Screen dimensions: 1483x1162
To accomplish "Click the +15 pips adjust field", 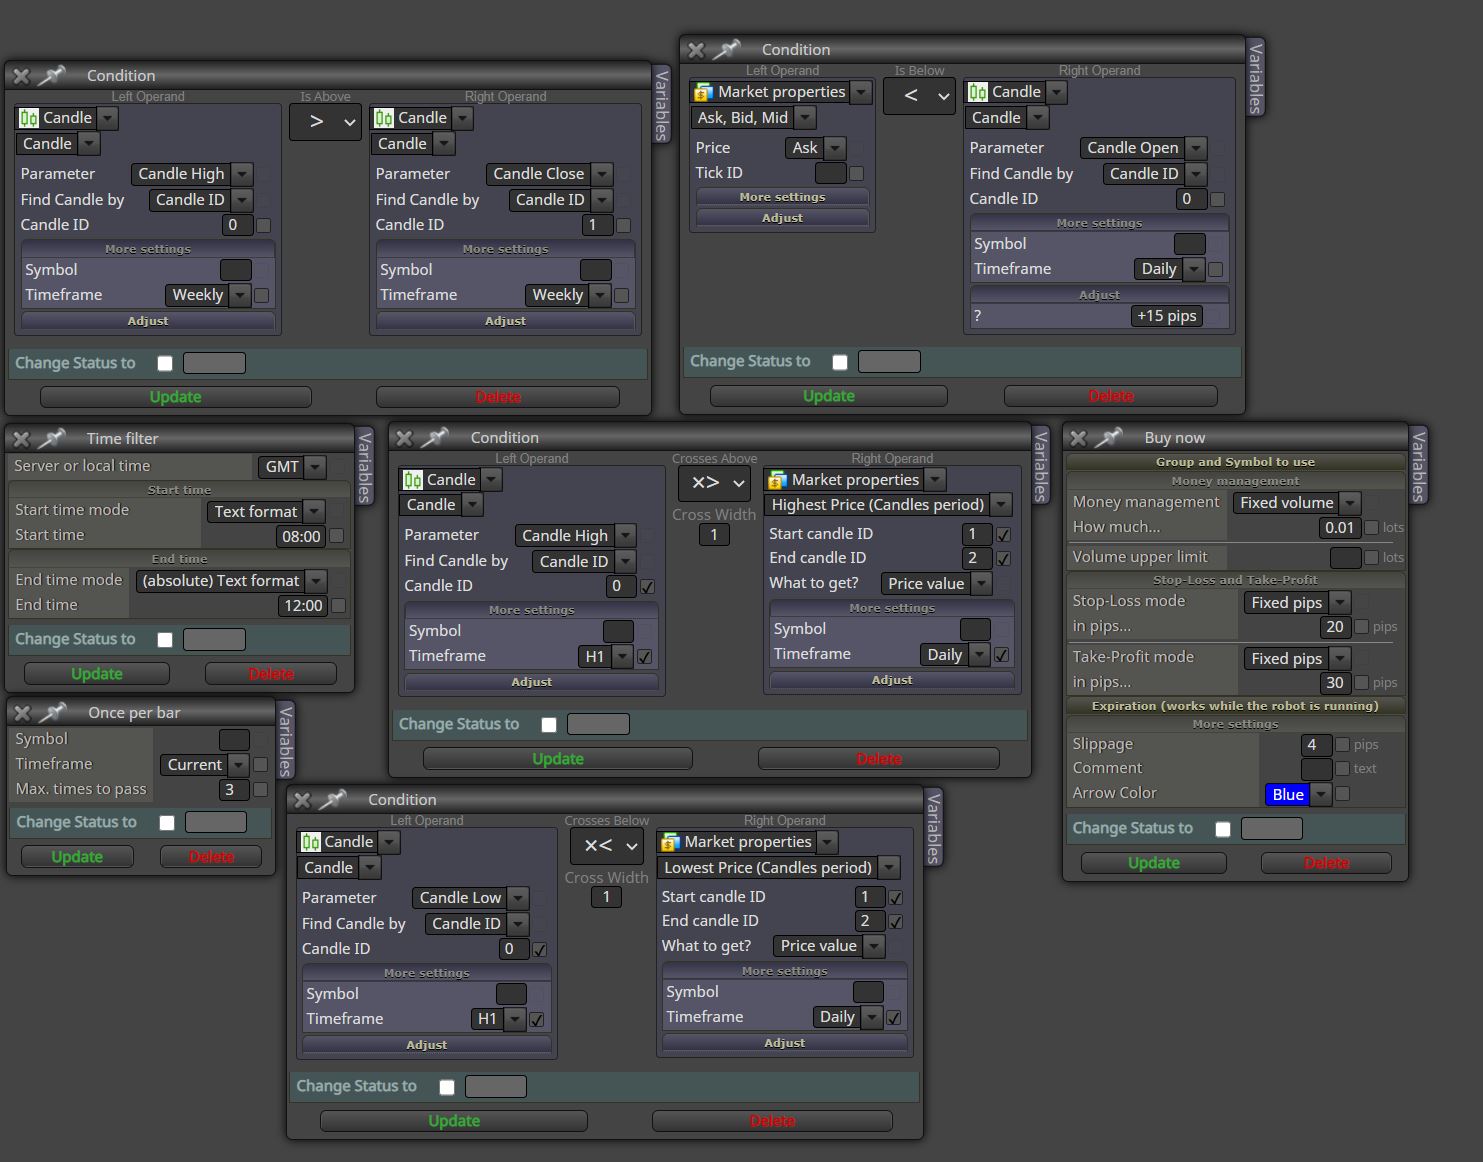I will pyautogui.click(x=1167, y=316).
